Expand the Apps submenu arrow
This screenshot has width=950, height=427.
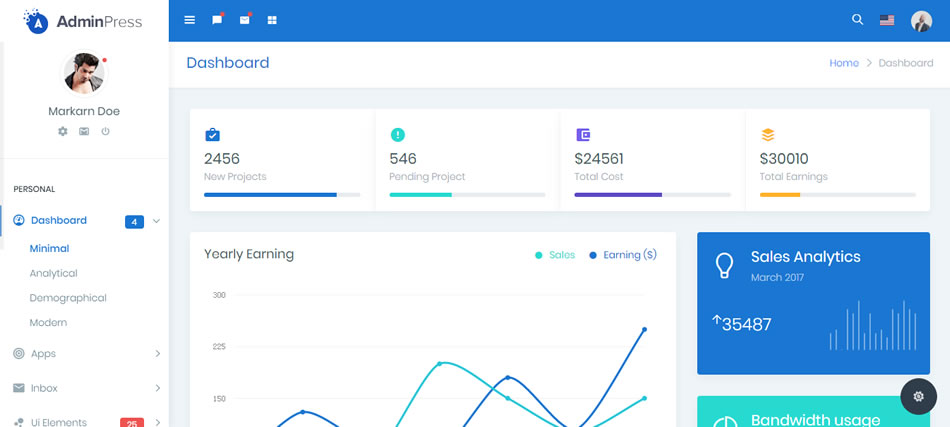tap(158, 353)
